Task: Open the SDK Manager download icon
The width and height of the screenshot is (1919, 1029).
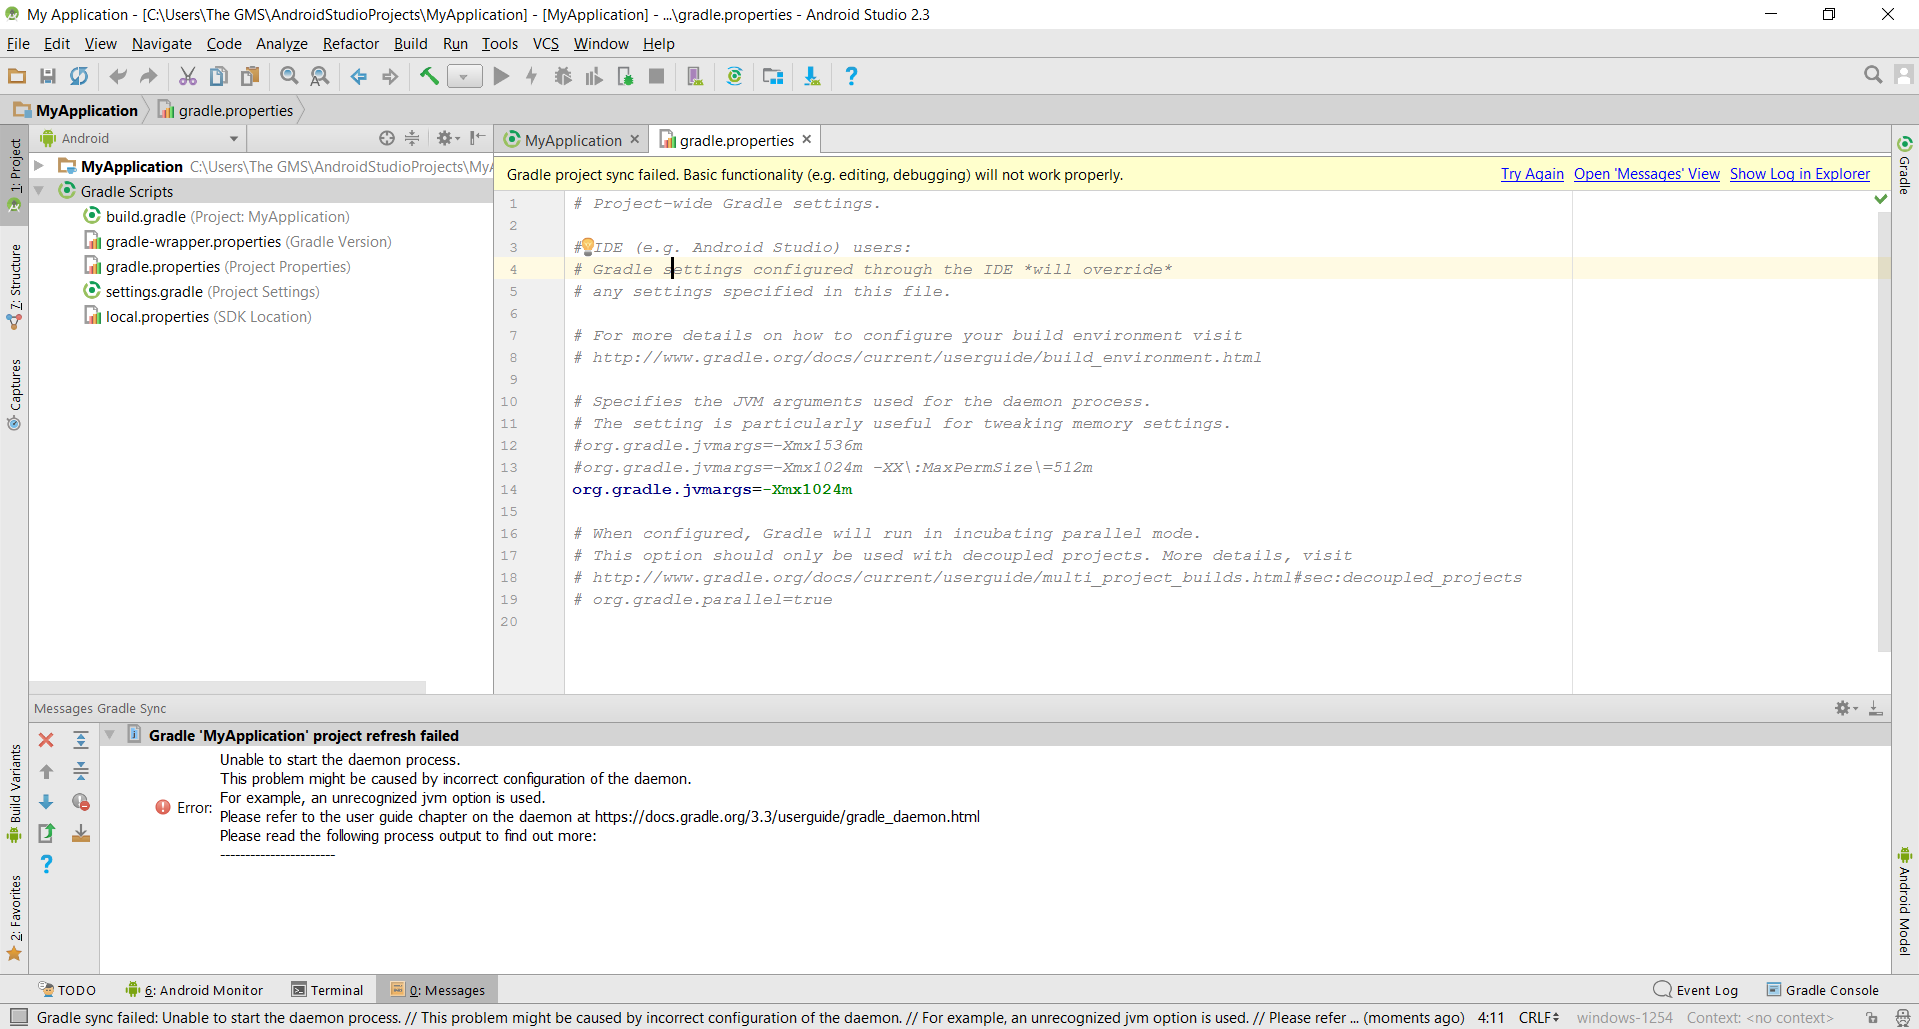Action: 812,76
